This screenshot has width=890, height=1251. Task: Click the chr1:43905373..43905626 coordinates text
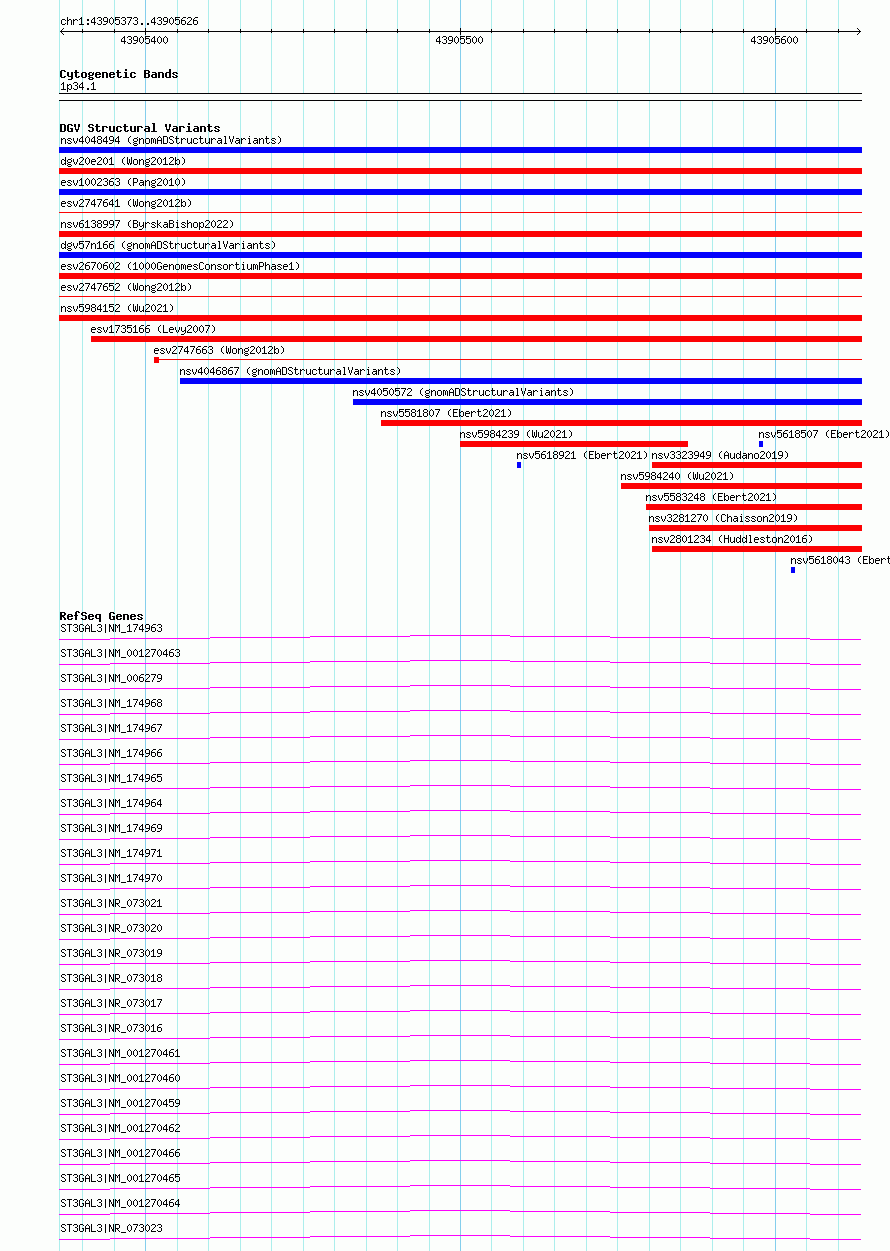tap(129, 21)
